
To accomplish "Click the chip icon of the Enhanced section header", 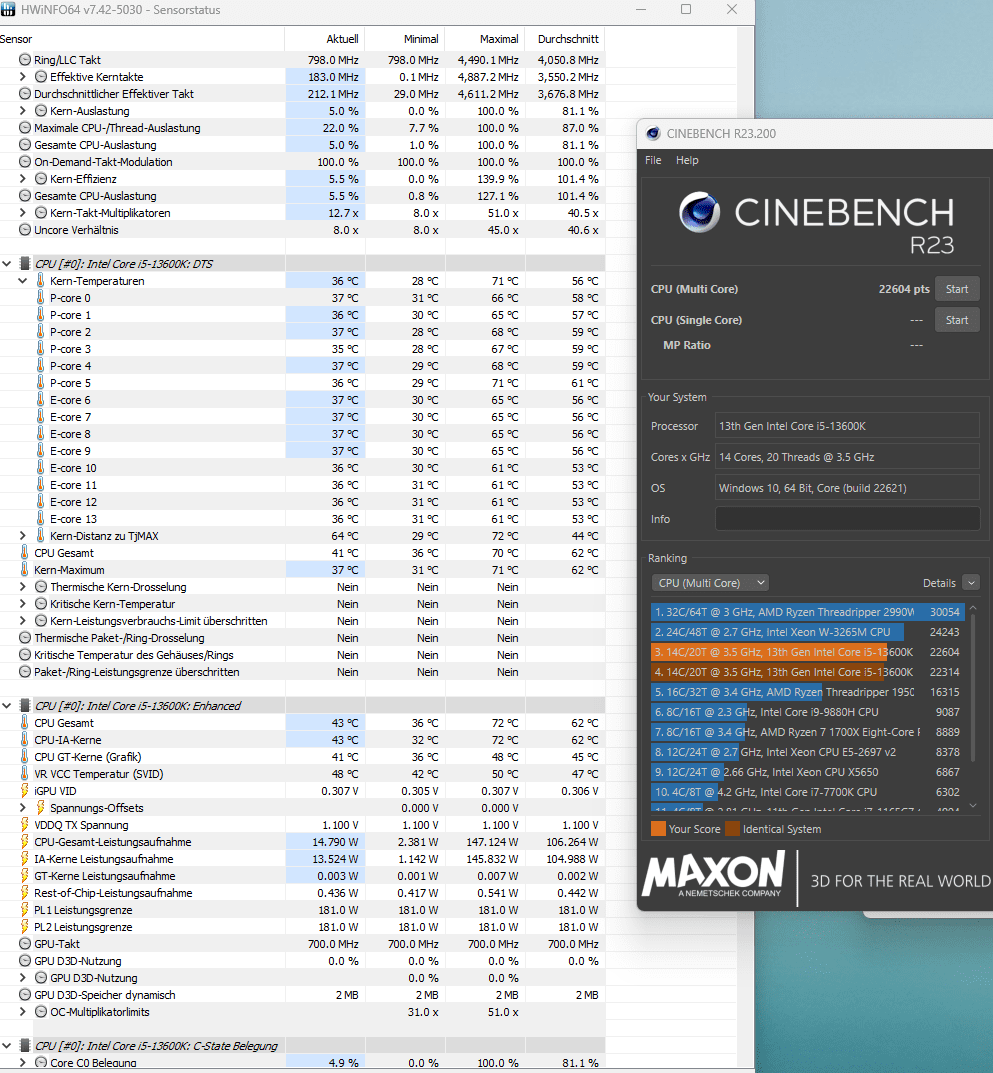I will pyautogui.click(x=25, y=706).
